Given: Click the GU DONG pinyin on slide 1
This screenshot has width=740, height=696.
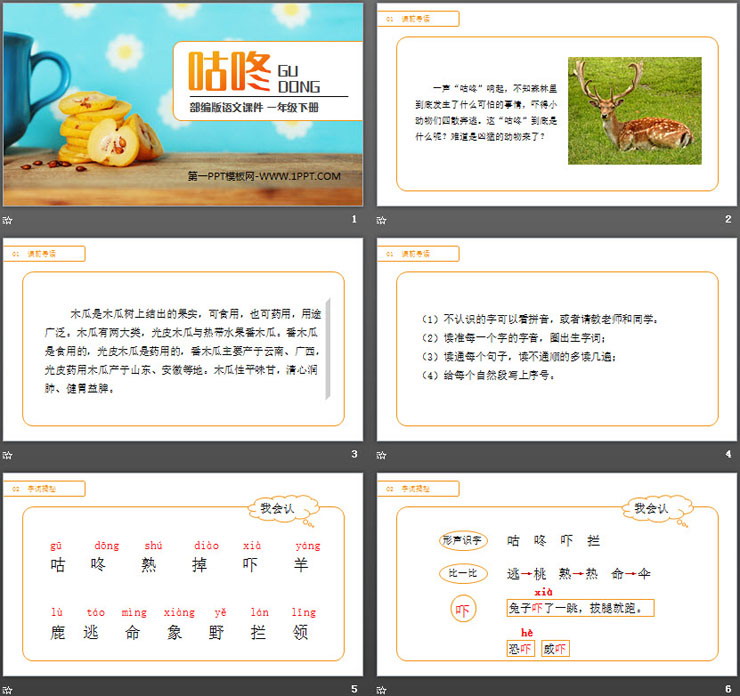Looking at the screenshot, I should 299,79.
